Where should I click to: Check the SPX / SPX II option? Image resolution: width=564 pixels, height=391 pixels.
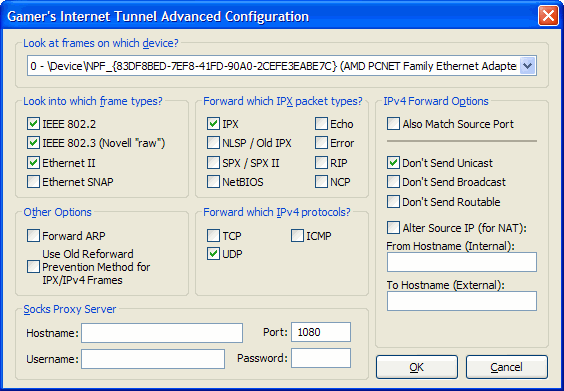pyautogui.click(x=213, y=163)
